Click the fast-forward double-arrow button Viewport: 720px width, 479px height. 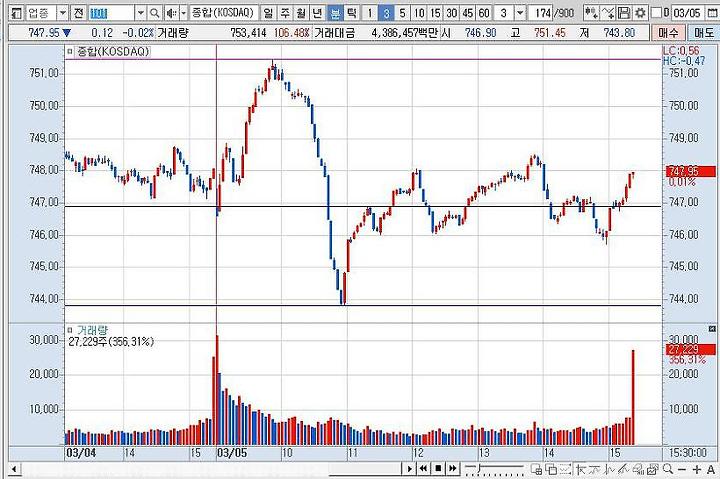(x=453, y=469)
